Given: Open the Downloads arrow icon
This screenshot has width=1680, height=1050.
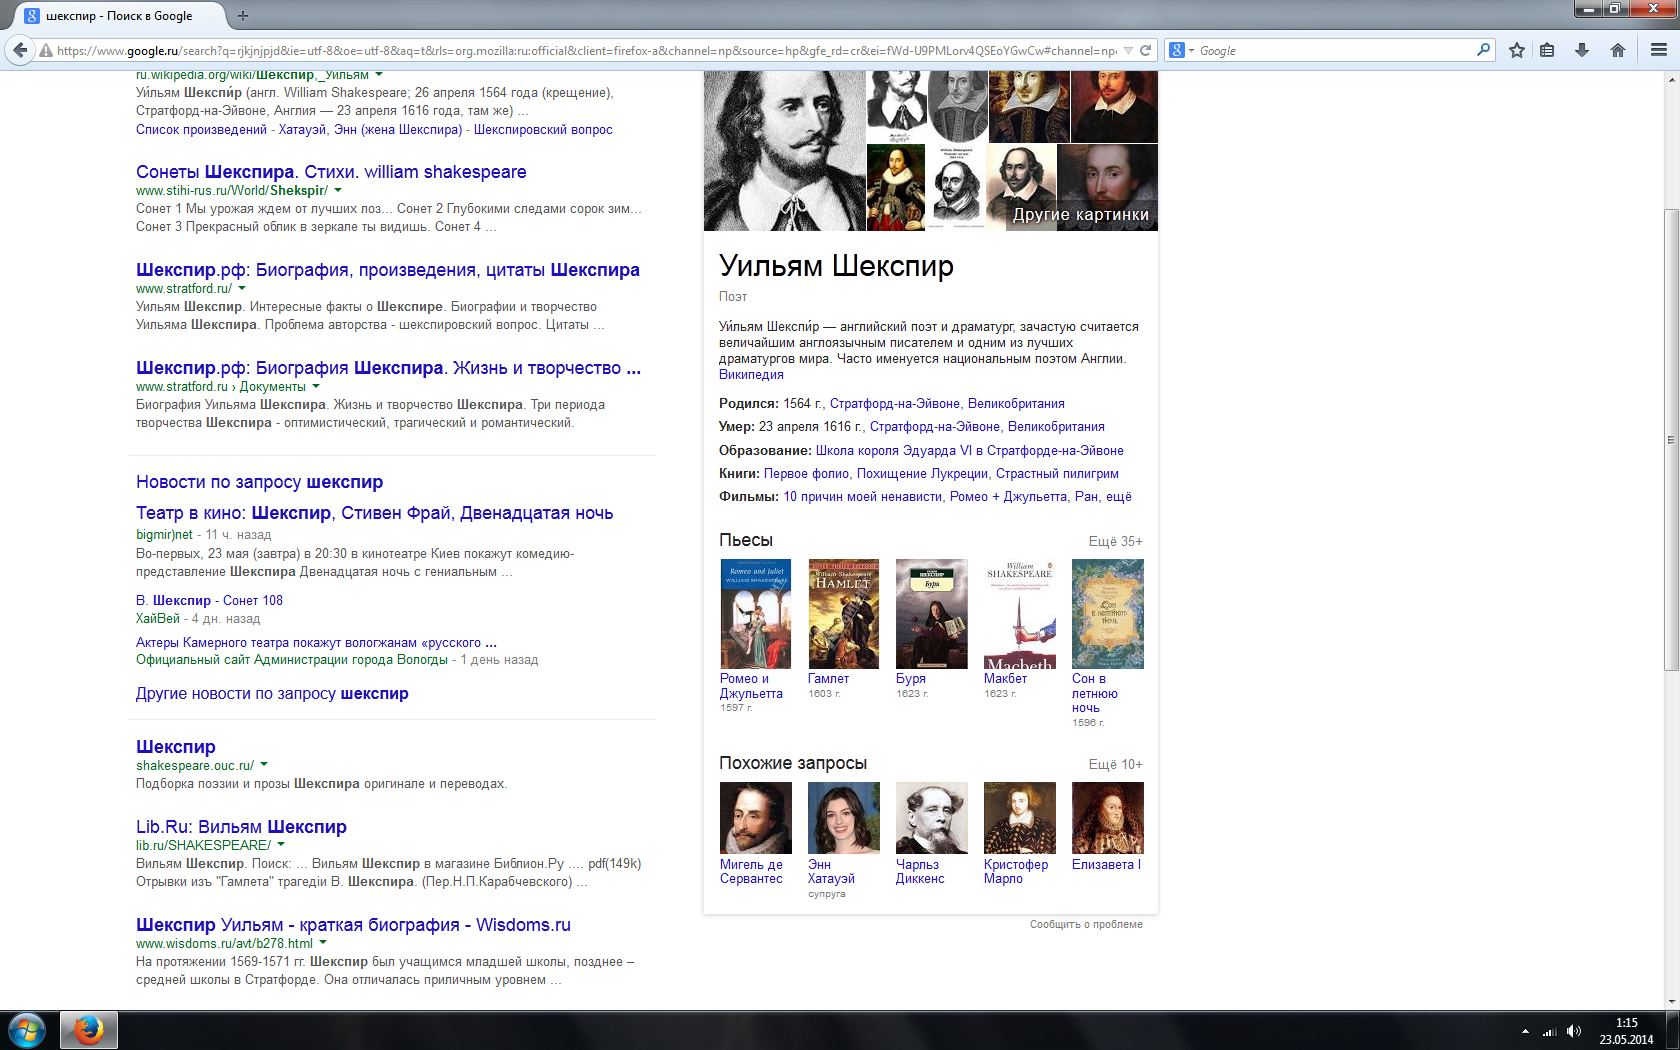Looking at the screenshot, I should click(1582, 50).
